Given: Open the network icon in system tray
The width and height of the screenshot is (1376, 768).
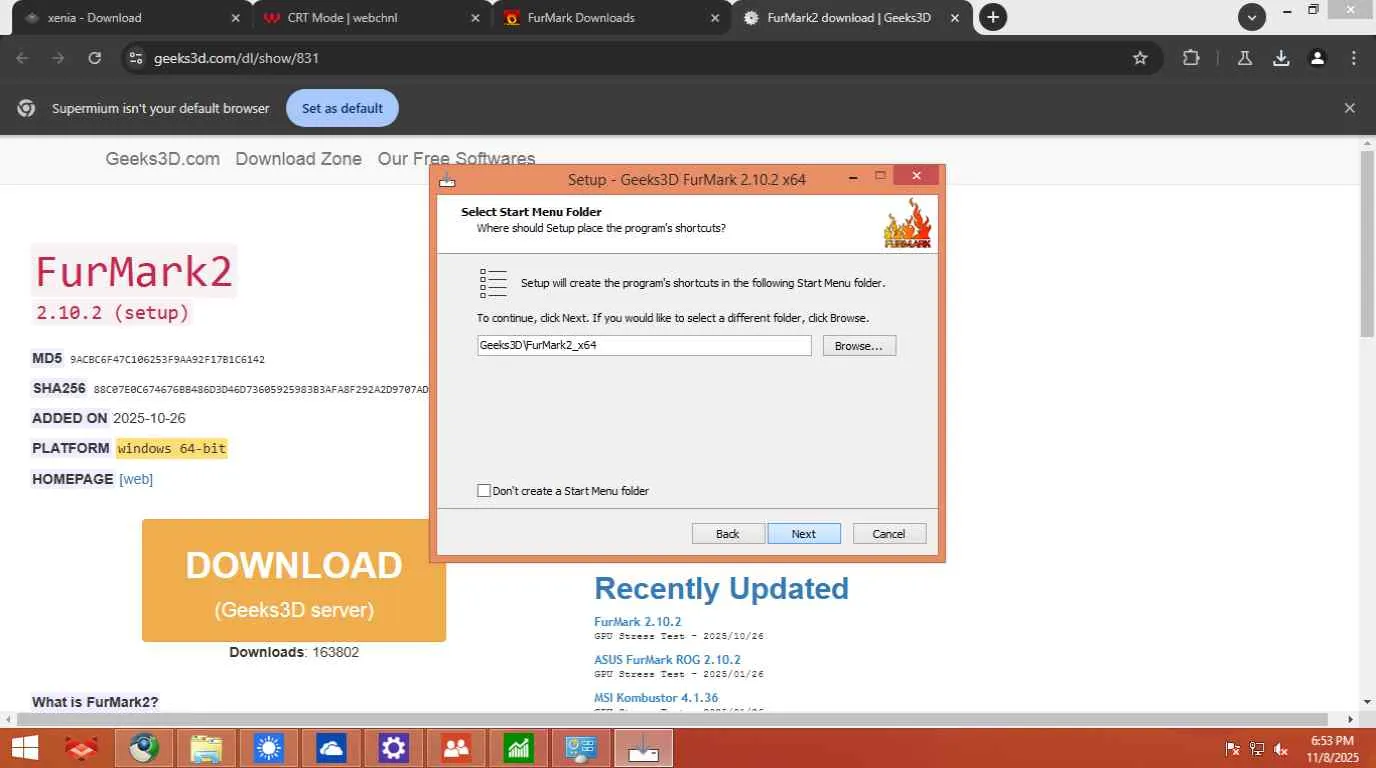Looking at the screenshot, I should pos(1257,748).
